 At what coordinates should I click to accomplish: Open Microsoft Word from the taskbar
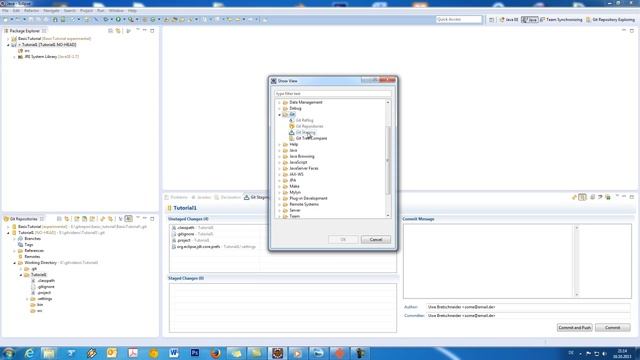(174, 353)
